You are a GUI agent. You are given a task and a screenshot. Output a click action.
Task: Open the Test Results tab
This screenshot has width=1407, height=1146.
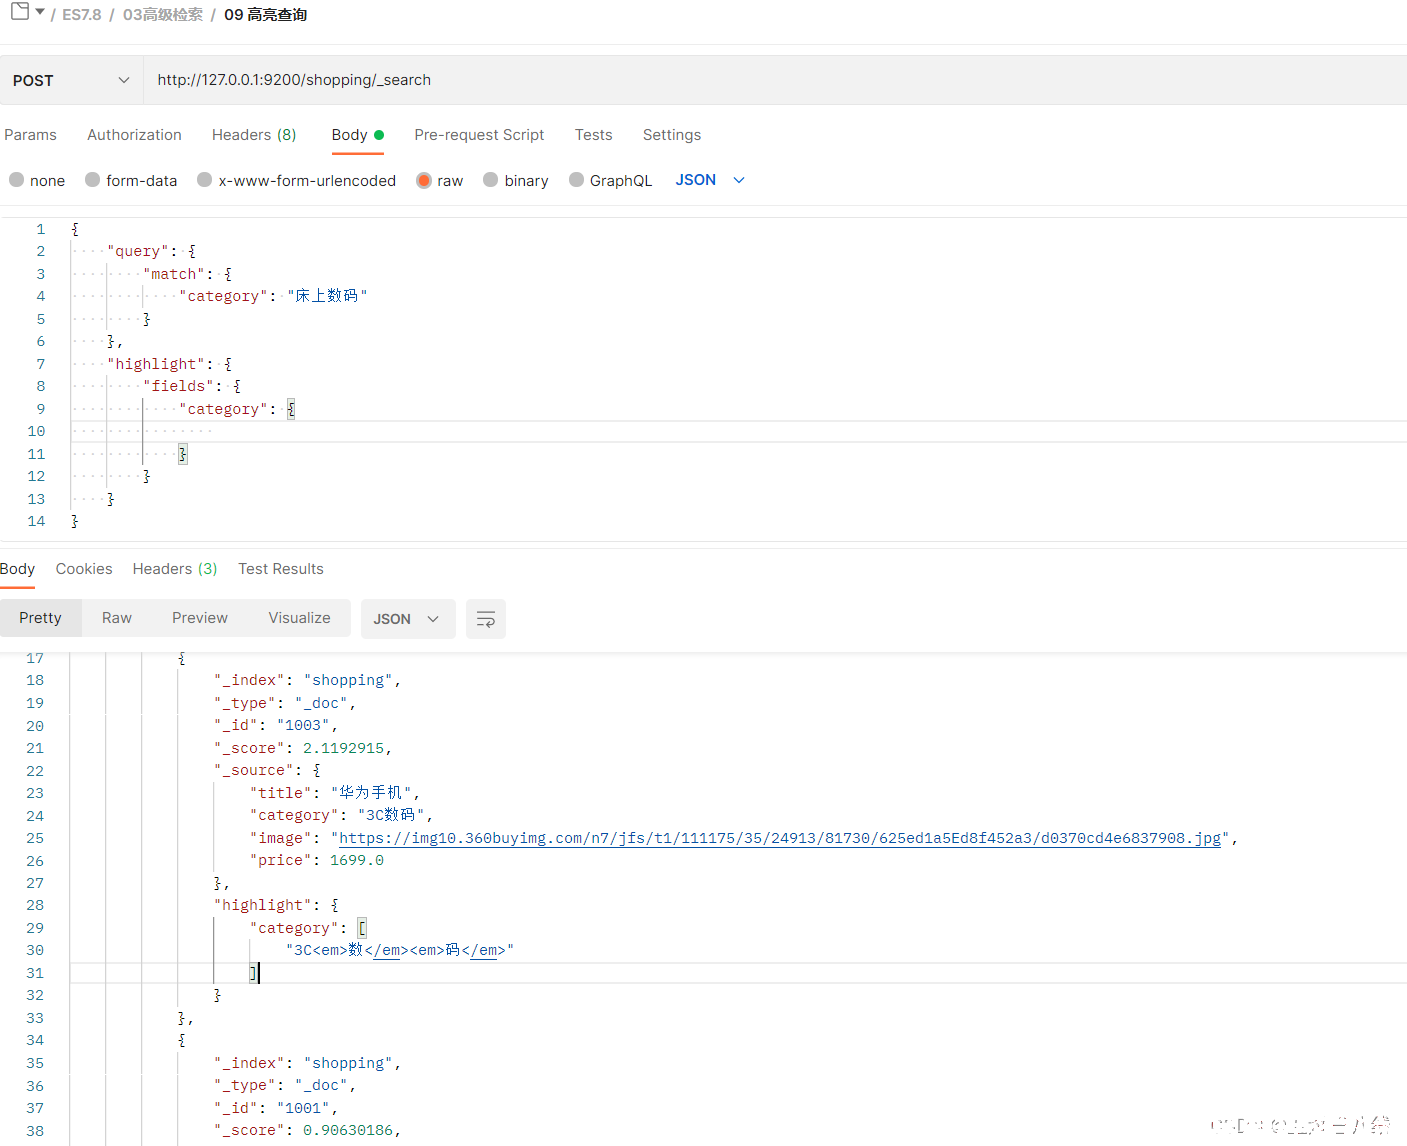click(281, 569)
